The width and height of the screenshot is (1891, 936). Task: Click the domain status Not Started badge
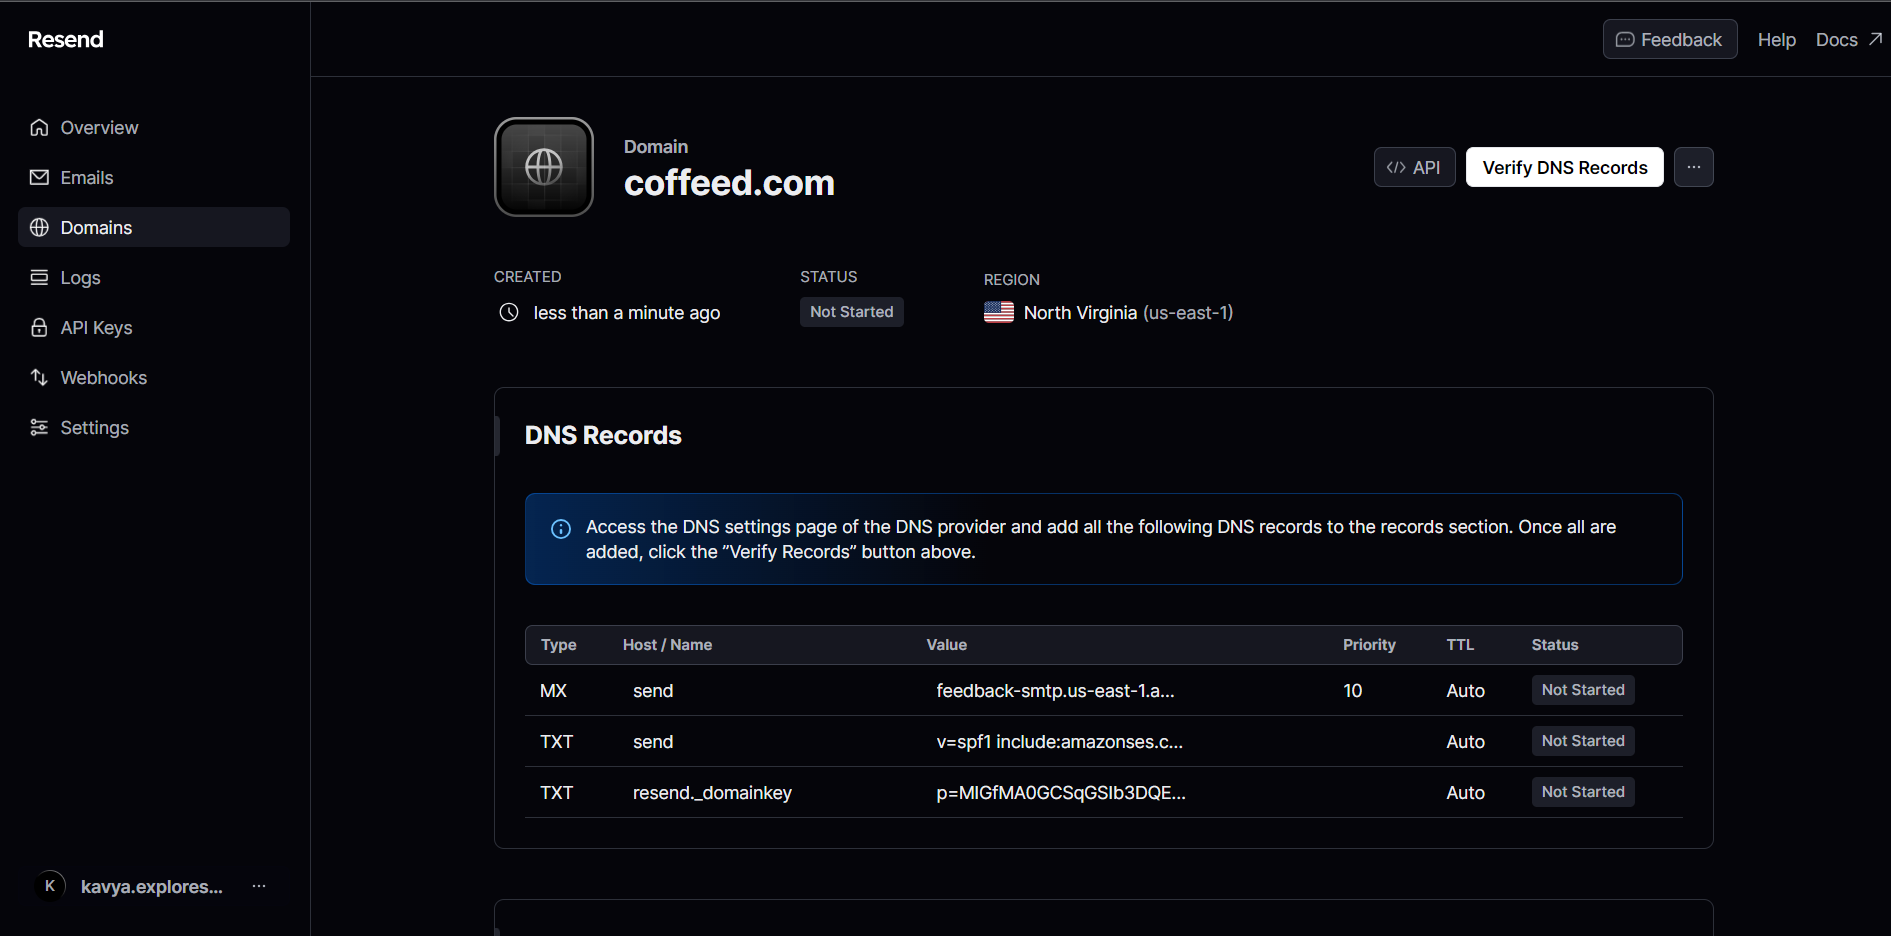click(x=852, y=312)
